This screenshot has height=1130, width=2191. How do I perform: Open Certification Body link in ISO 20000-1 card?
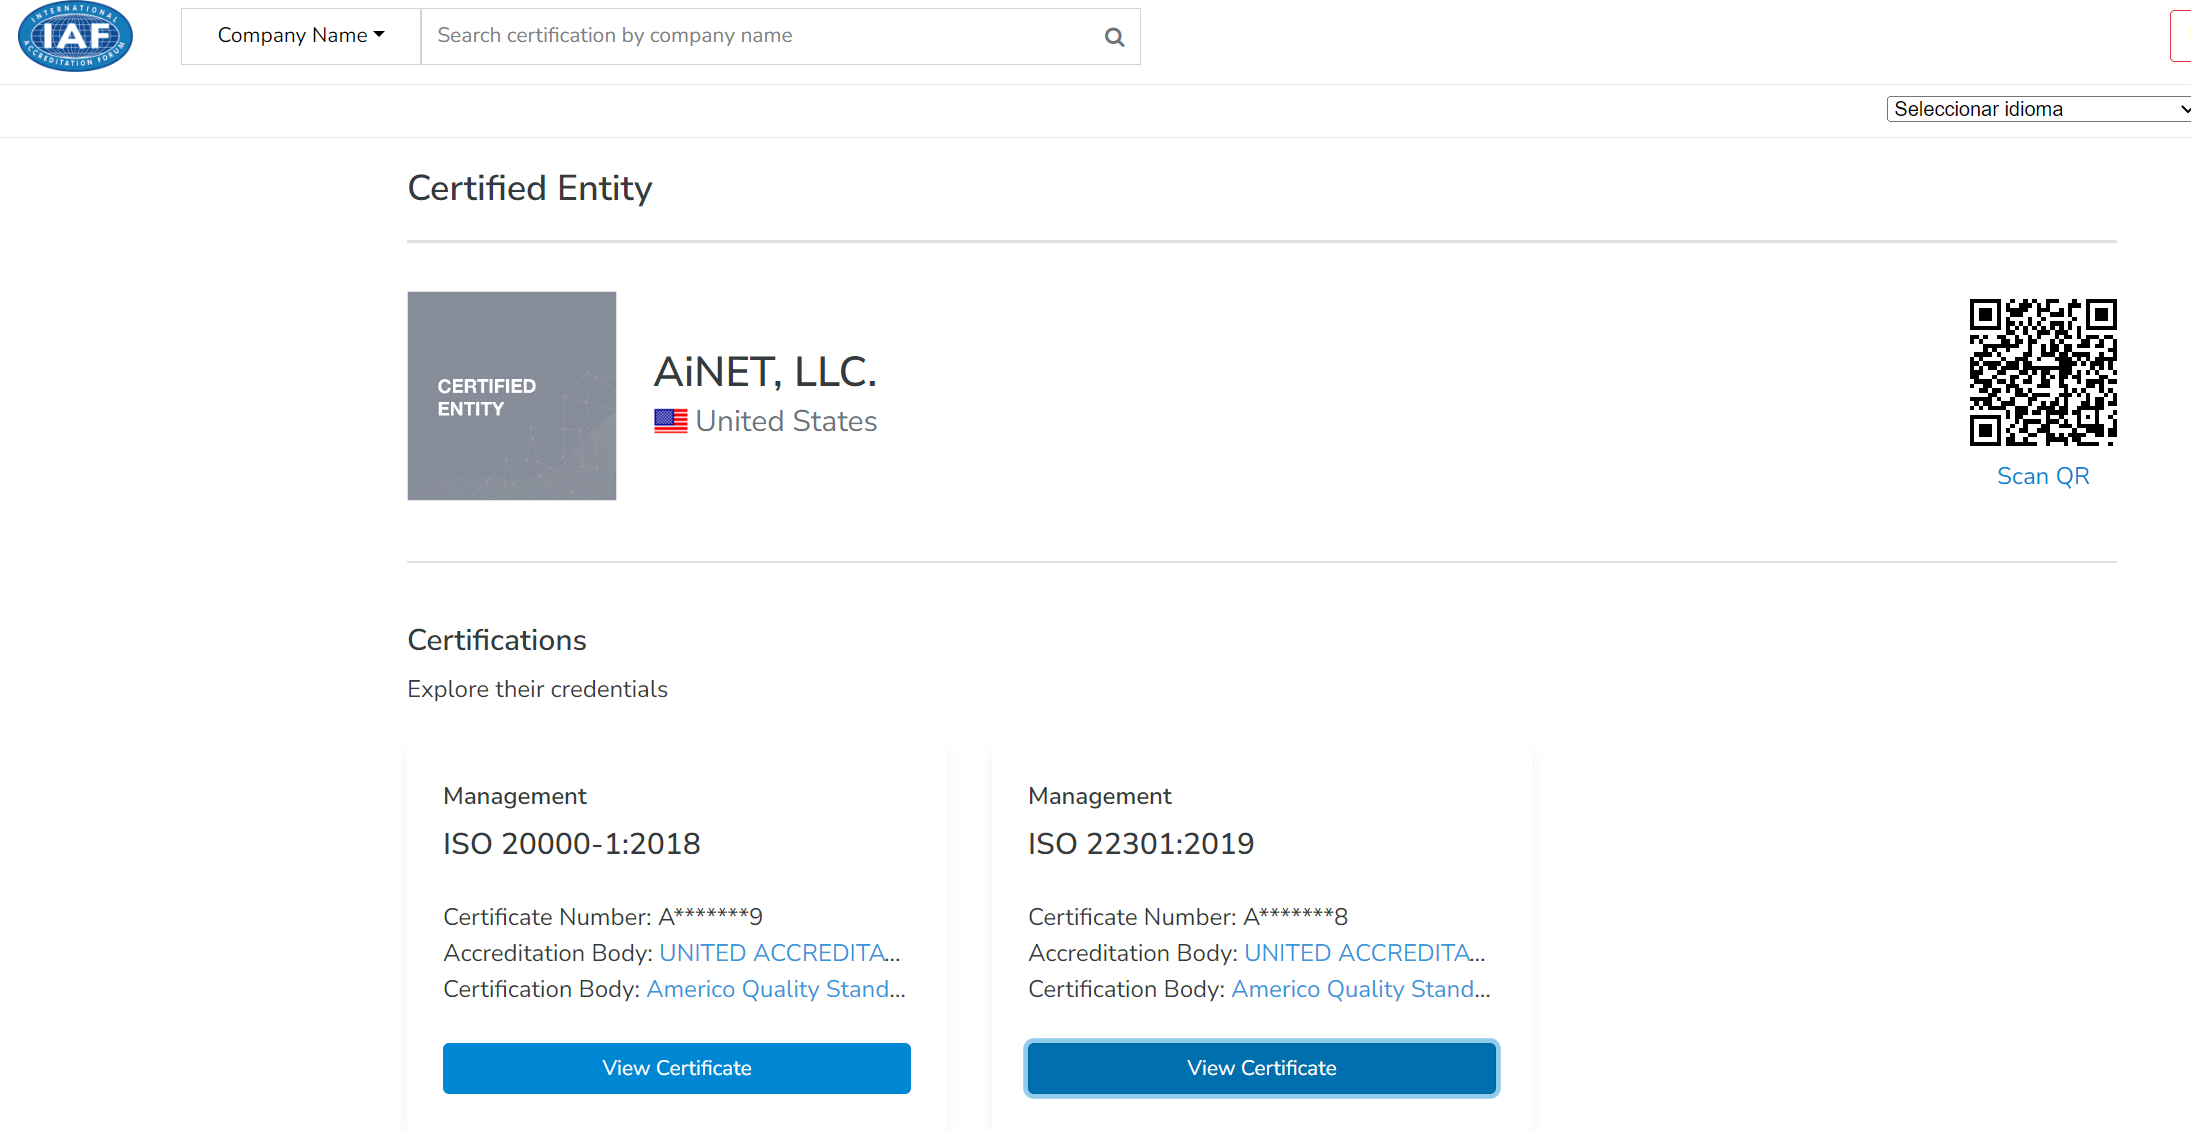point(775,989)
